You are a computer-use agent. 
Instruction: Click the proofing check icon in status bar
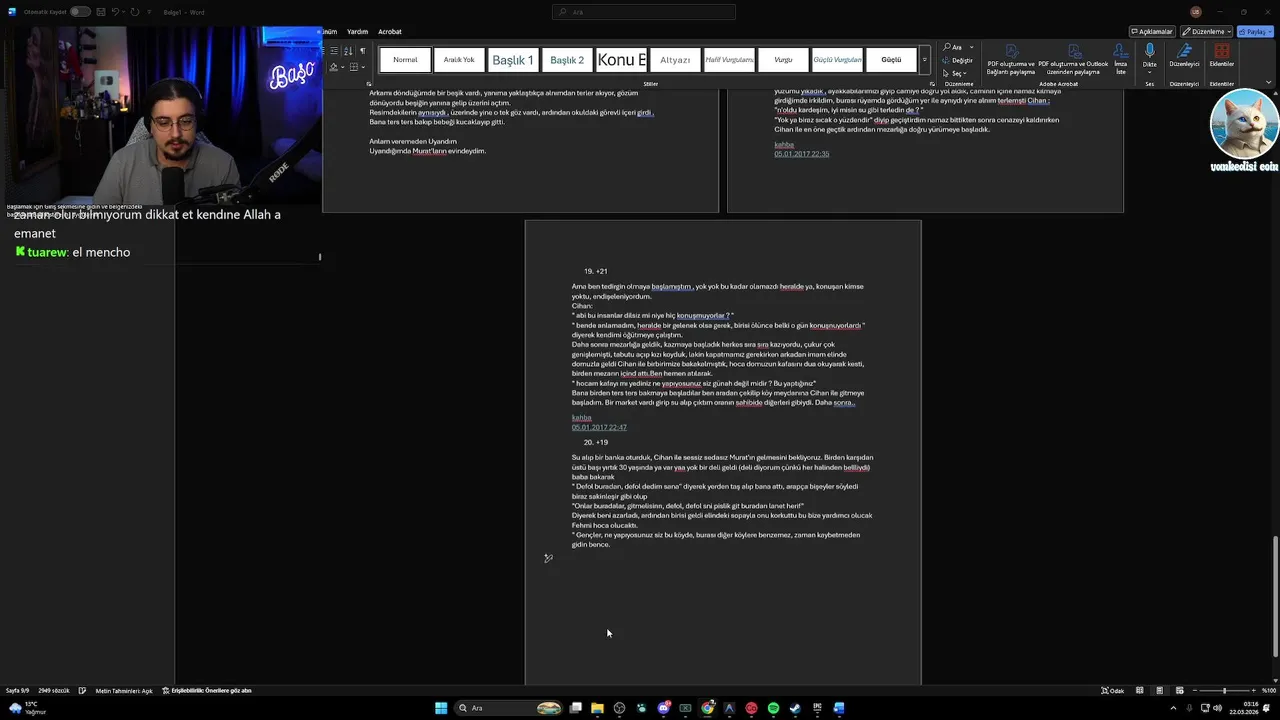click(82, 691)
